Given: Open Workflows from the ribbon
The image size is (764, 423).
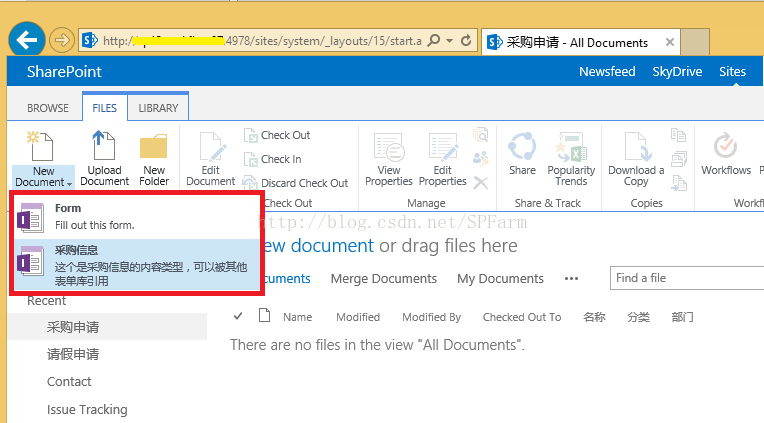Looking at the screenshot, I should pyautogui.click(x=726, y=153).
